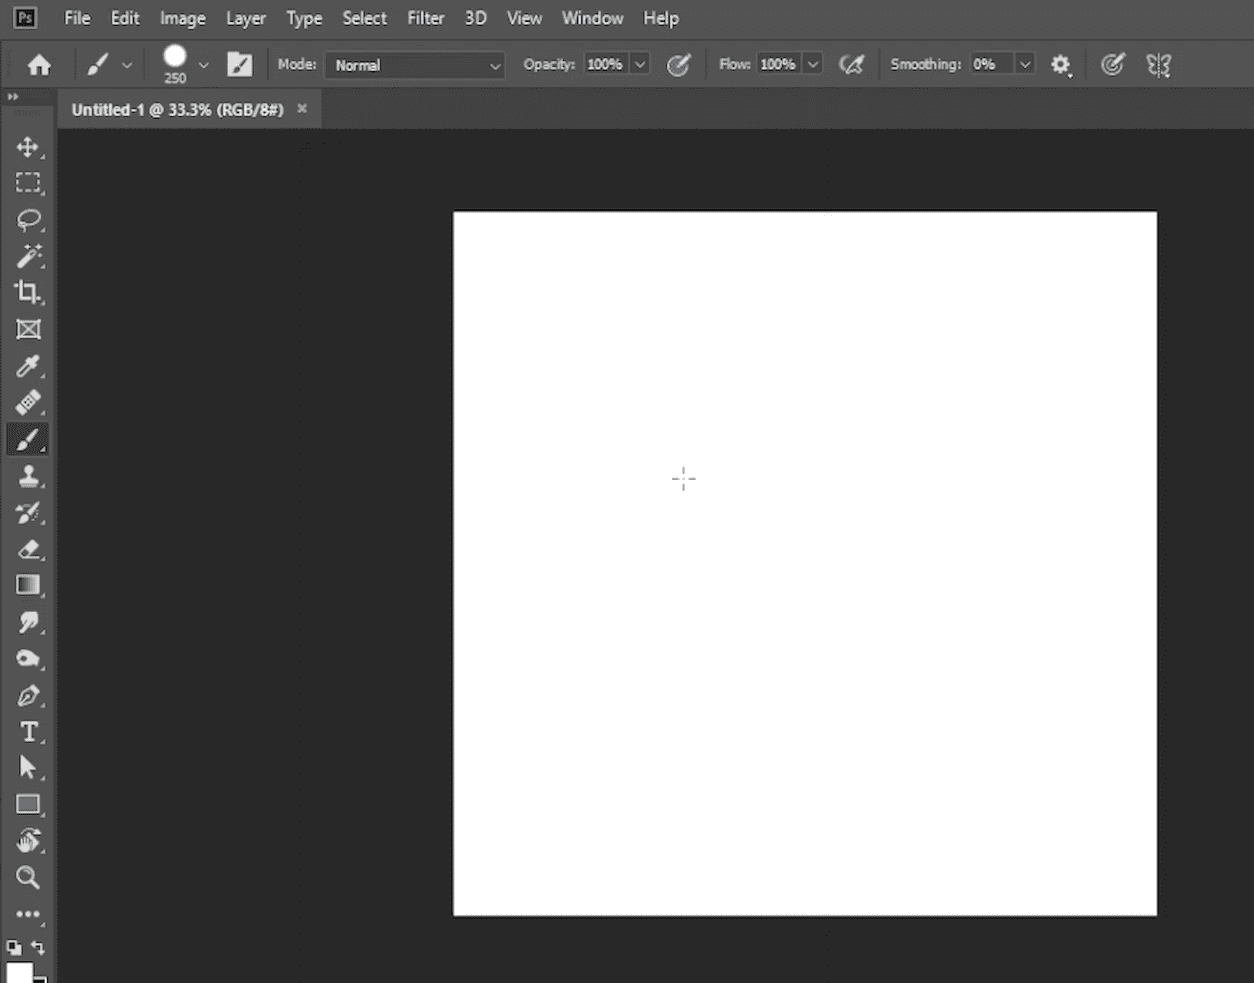1254x983 pixels.
Task: Open the 3D menu
Action: [476, 18]
